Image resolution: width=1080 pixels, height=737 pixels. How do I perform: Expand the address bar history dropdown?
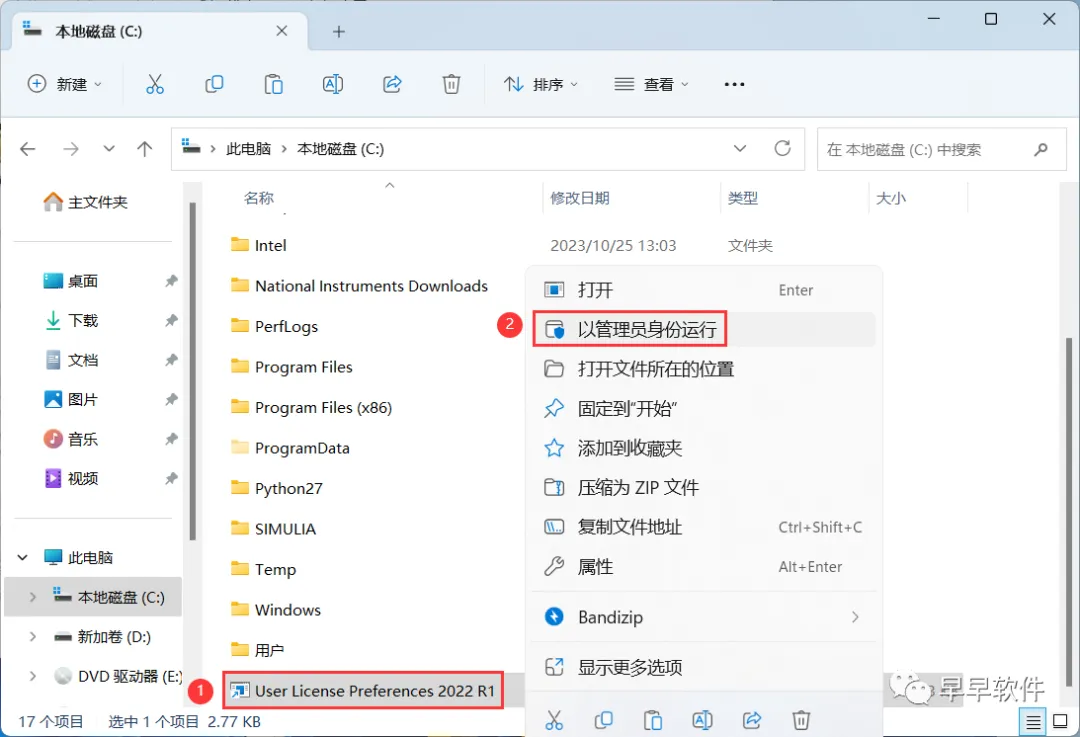pos(740,149)
